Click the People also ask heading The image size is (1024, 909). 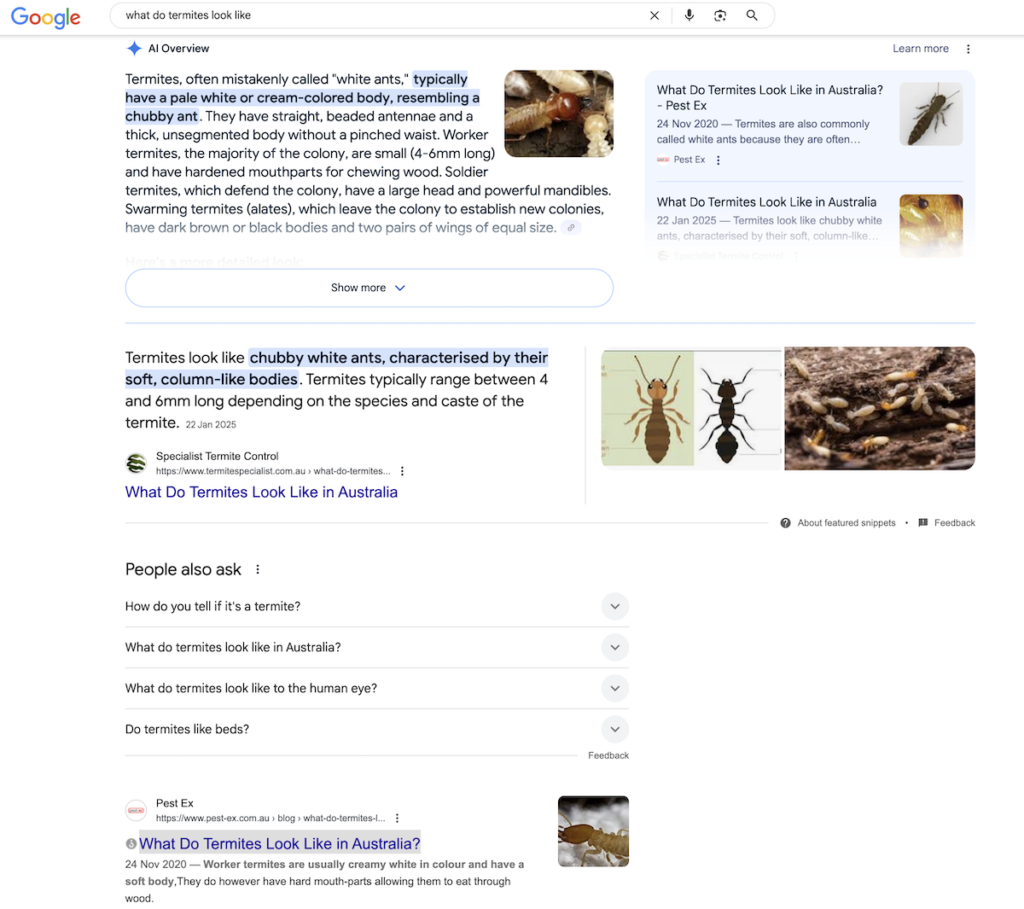pyautogui.click(x=183, y=569)
